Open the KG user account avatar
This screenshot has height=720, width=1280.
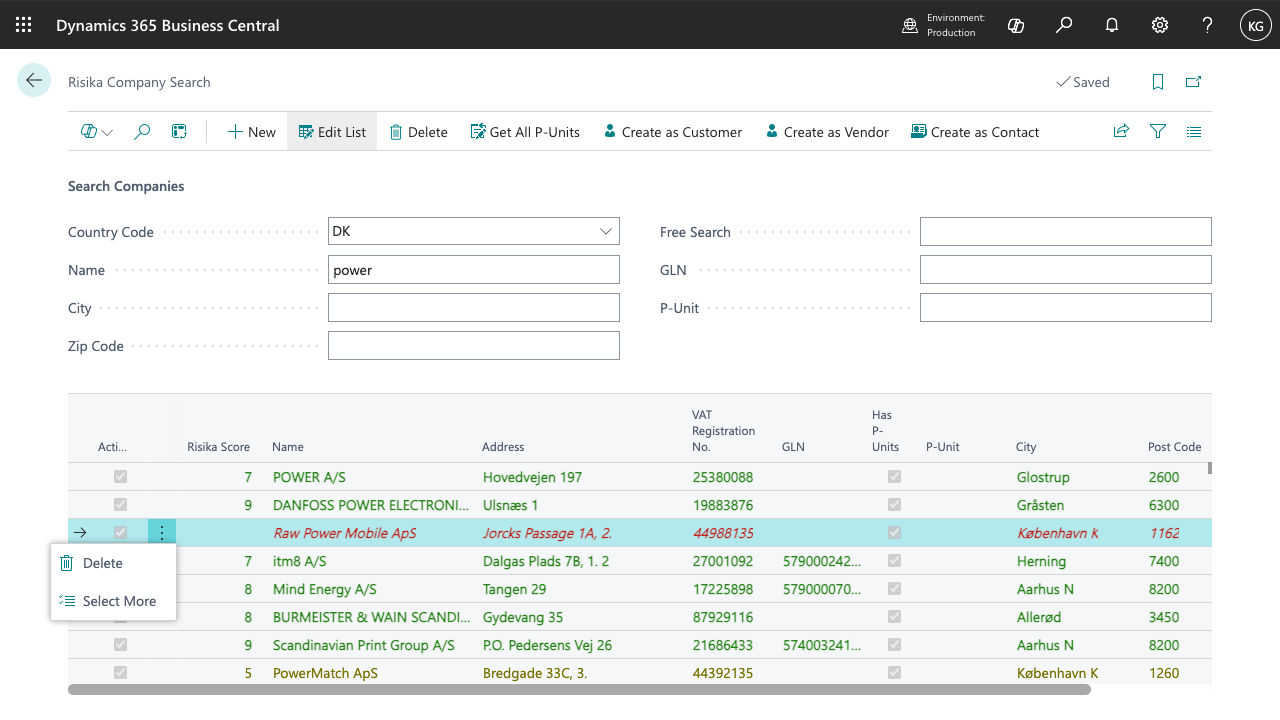click(1256, 25)
